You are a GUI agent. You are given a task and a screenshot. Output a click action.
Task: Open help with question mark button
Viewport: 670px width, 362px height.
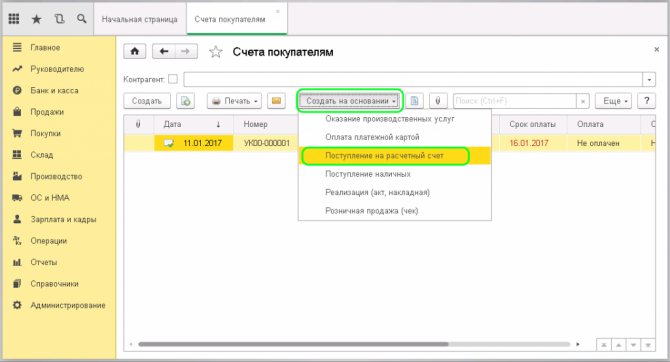pos(646,101)
